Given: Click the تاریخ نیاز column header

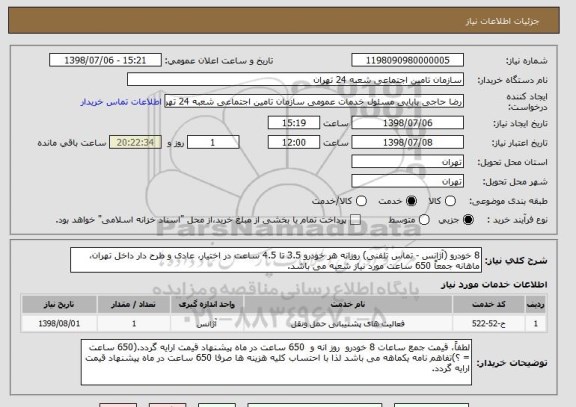Looking at the screenshot, I should 59,304.
